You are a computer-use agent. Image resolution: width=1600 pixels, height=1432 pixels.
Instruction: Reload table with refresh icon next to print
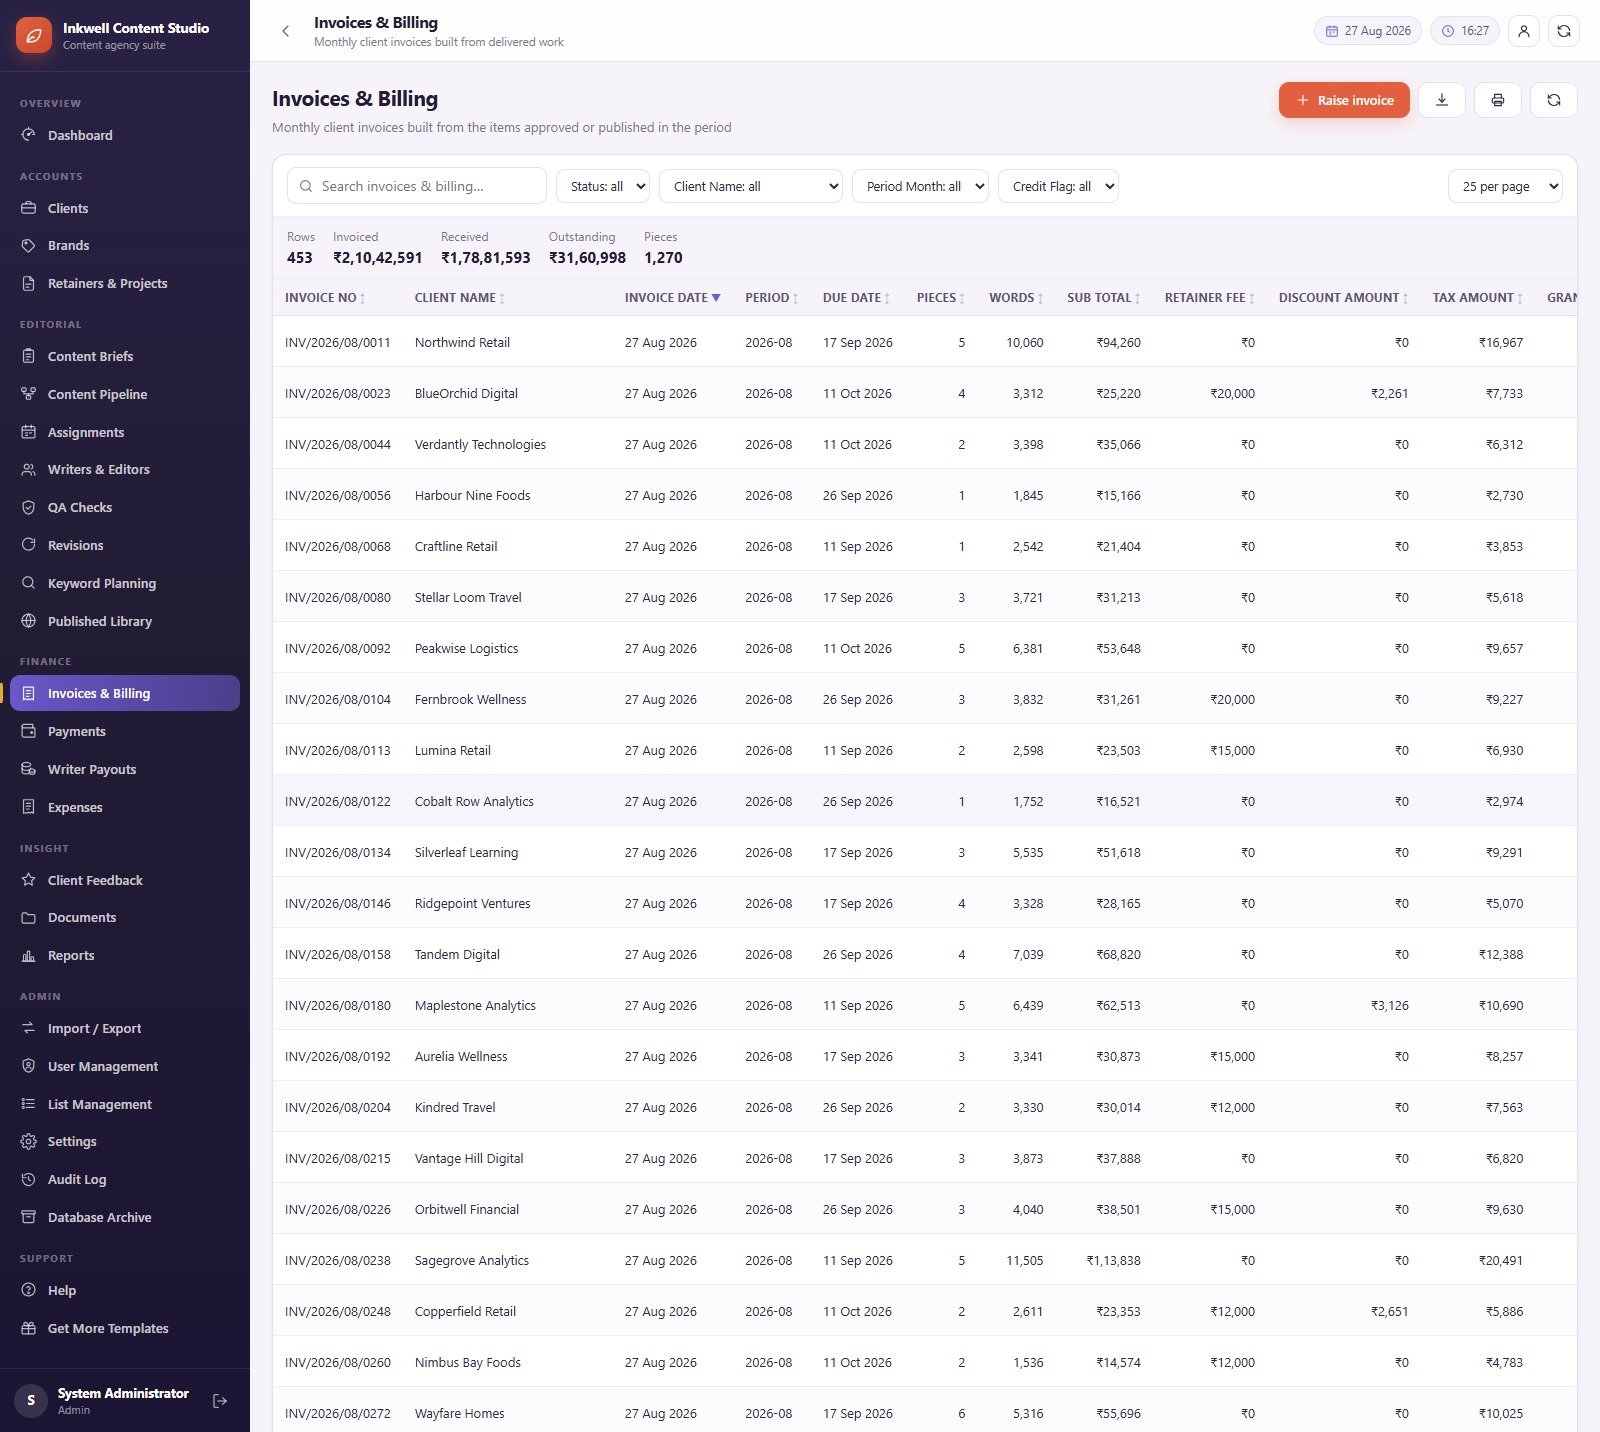point(1554,100)
